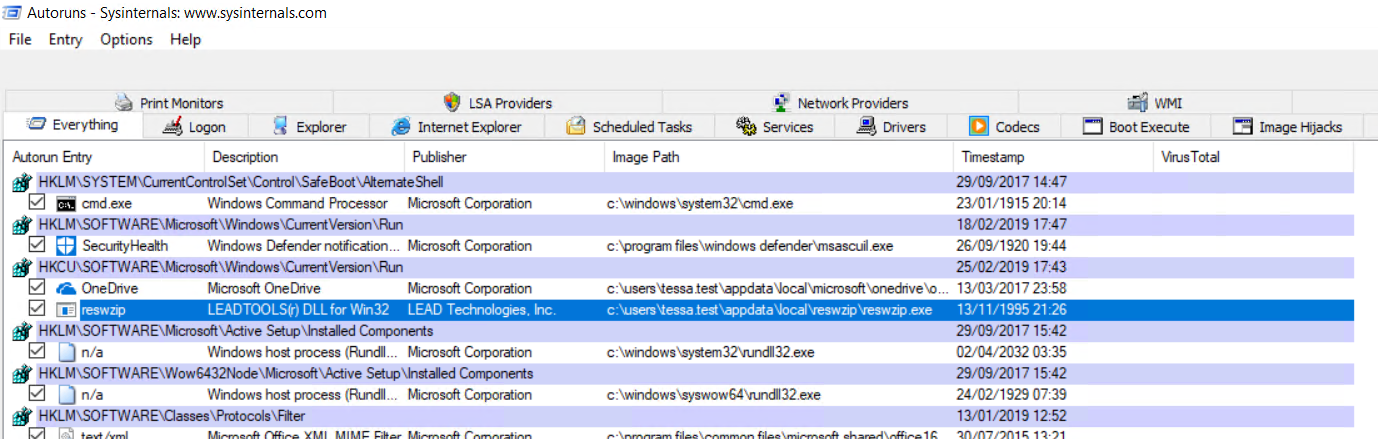
Task: Switch to the Scheduled Tasks tab
Action: pyautogui.click(x=628, y=127)
